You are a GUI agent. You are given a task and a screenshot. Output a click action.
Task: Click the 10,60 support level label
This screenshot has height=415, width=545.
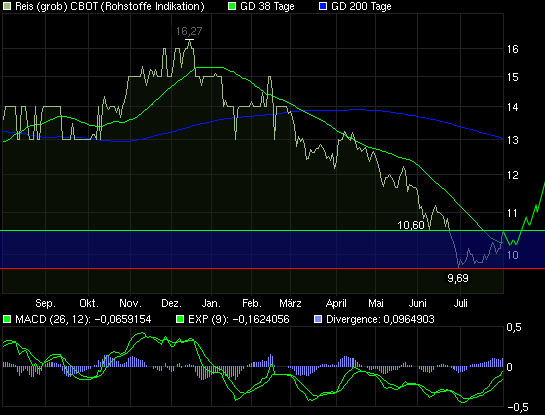(411, 225)
